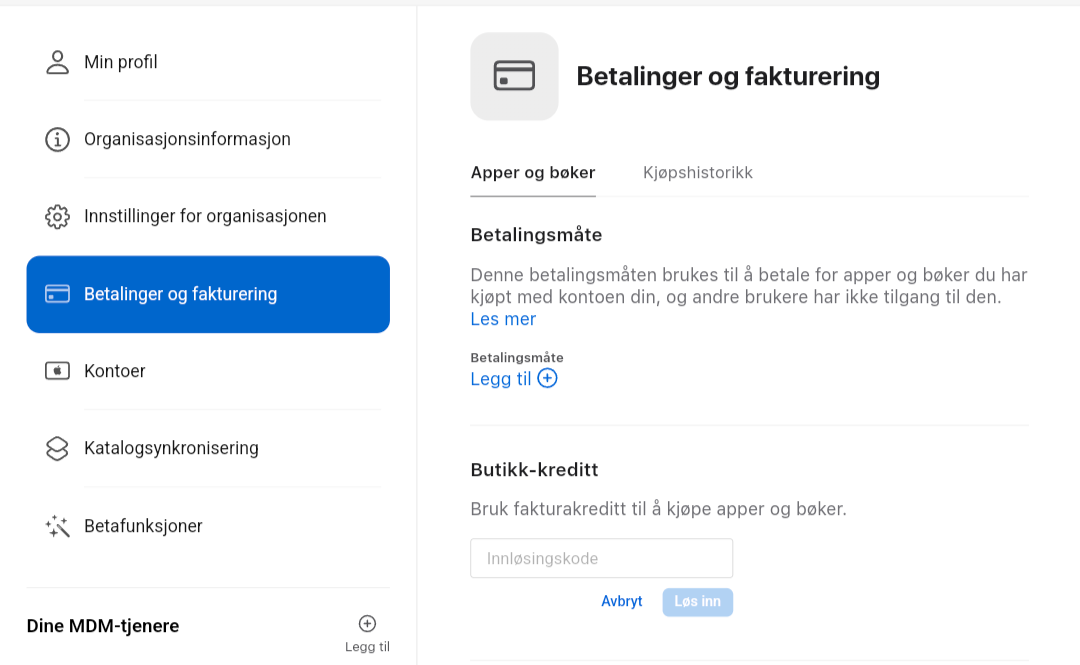Click Legg til under Betalingsmåte
The image size is (1080, 665).
tap(501, 379)
